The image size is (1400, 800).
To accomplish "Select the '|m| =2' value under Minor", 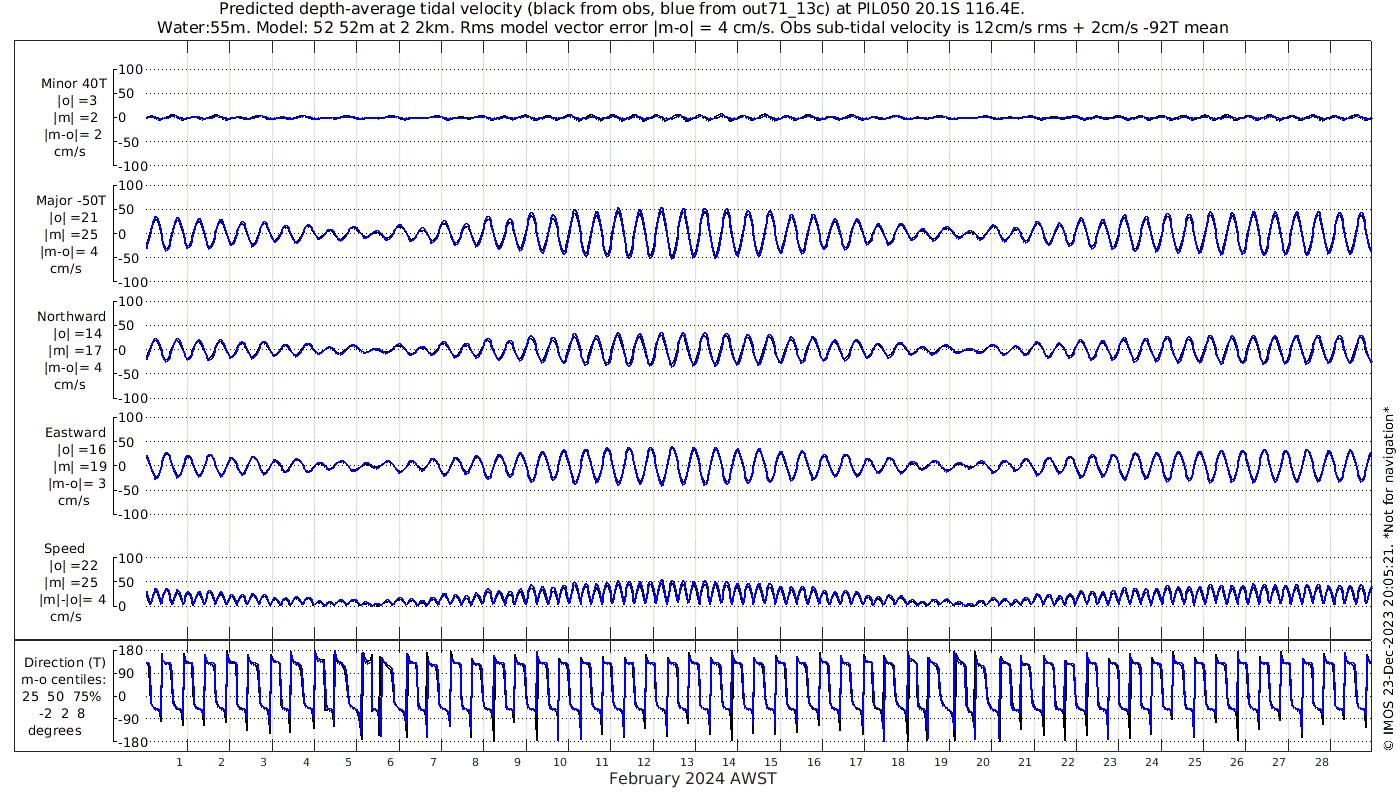I will [x=77, y=118].
